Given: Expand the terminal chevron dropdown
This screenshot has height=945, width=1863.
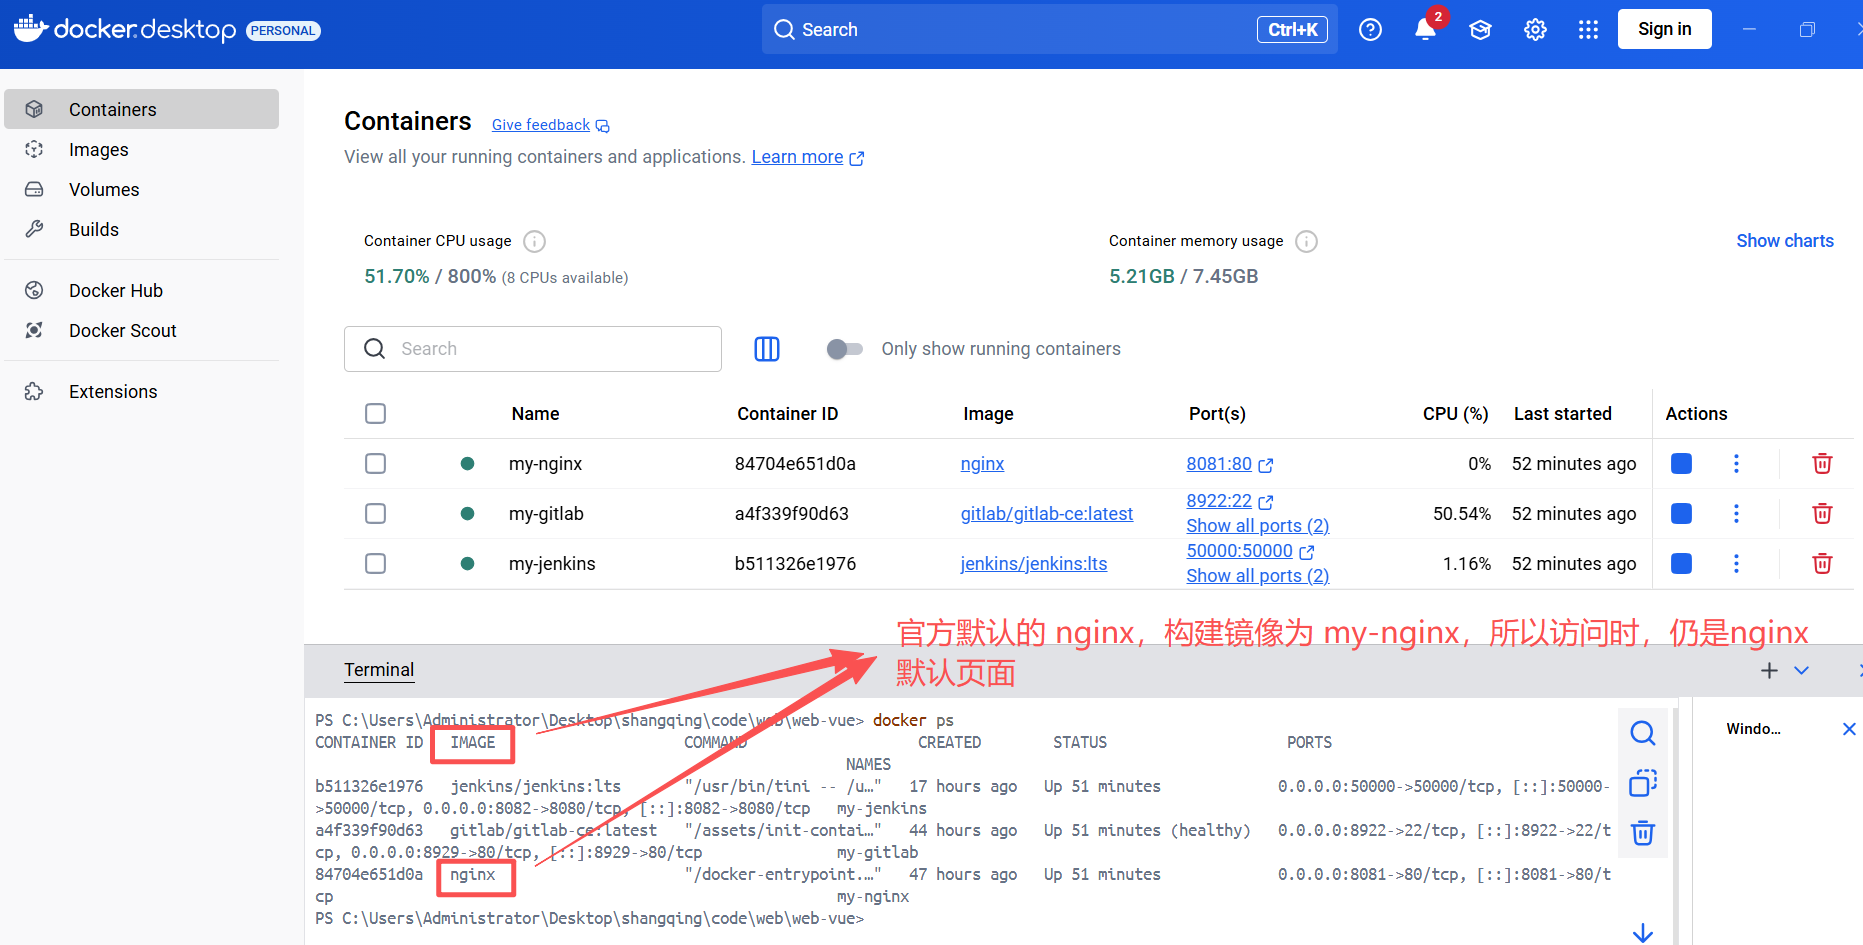Looking at the screenshot, I should 1801,670.
